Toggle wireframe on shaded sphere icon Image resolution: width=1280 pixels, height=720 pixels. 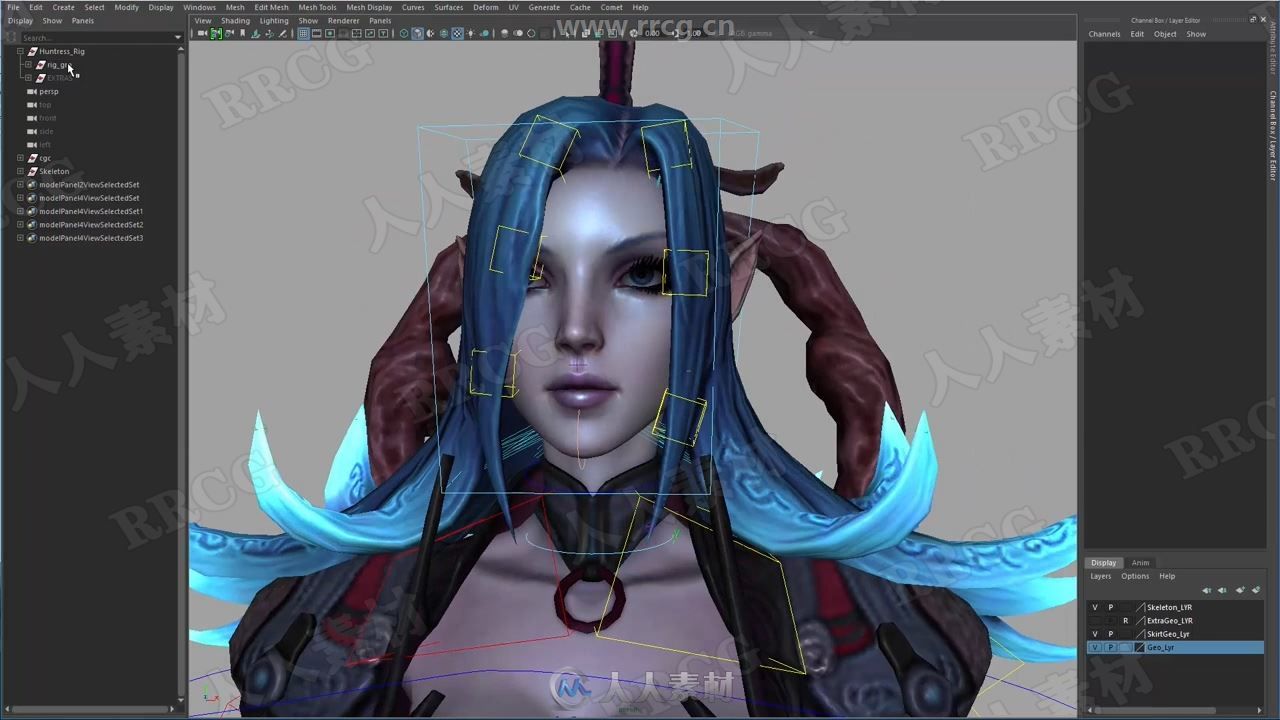(x=444, y=33)
